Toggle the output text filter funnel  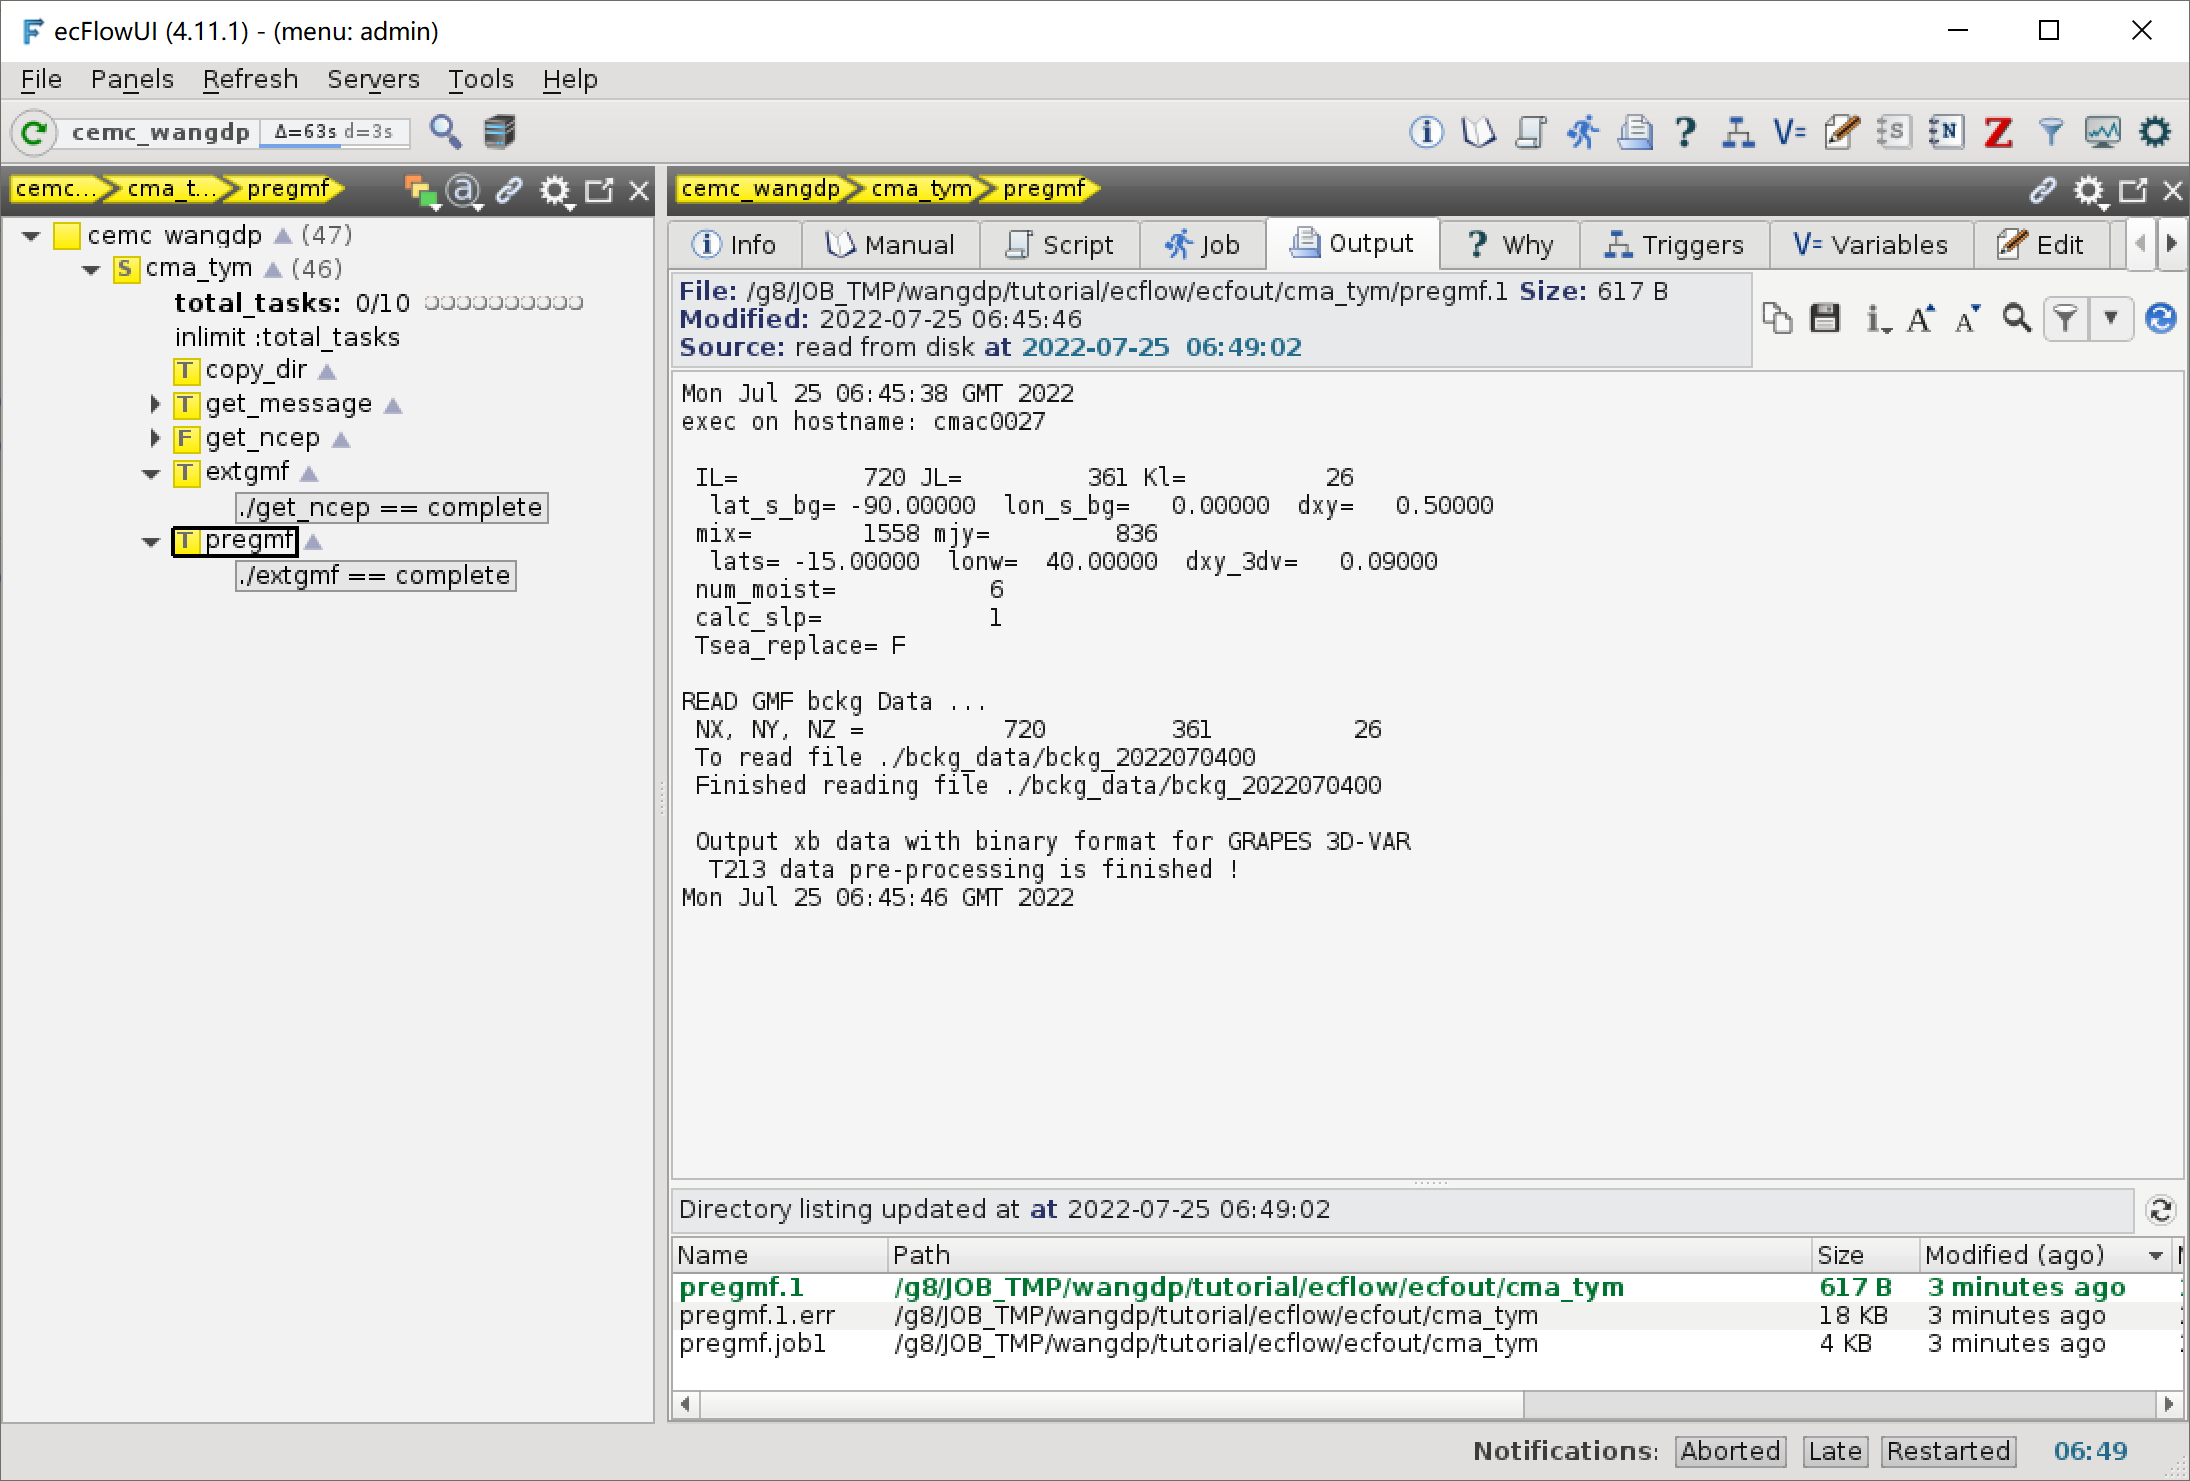[x=2065, y=319]
